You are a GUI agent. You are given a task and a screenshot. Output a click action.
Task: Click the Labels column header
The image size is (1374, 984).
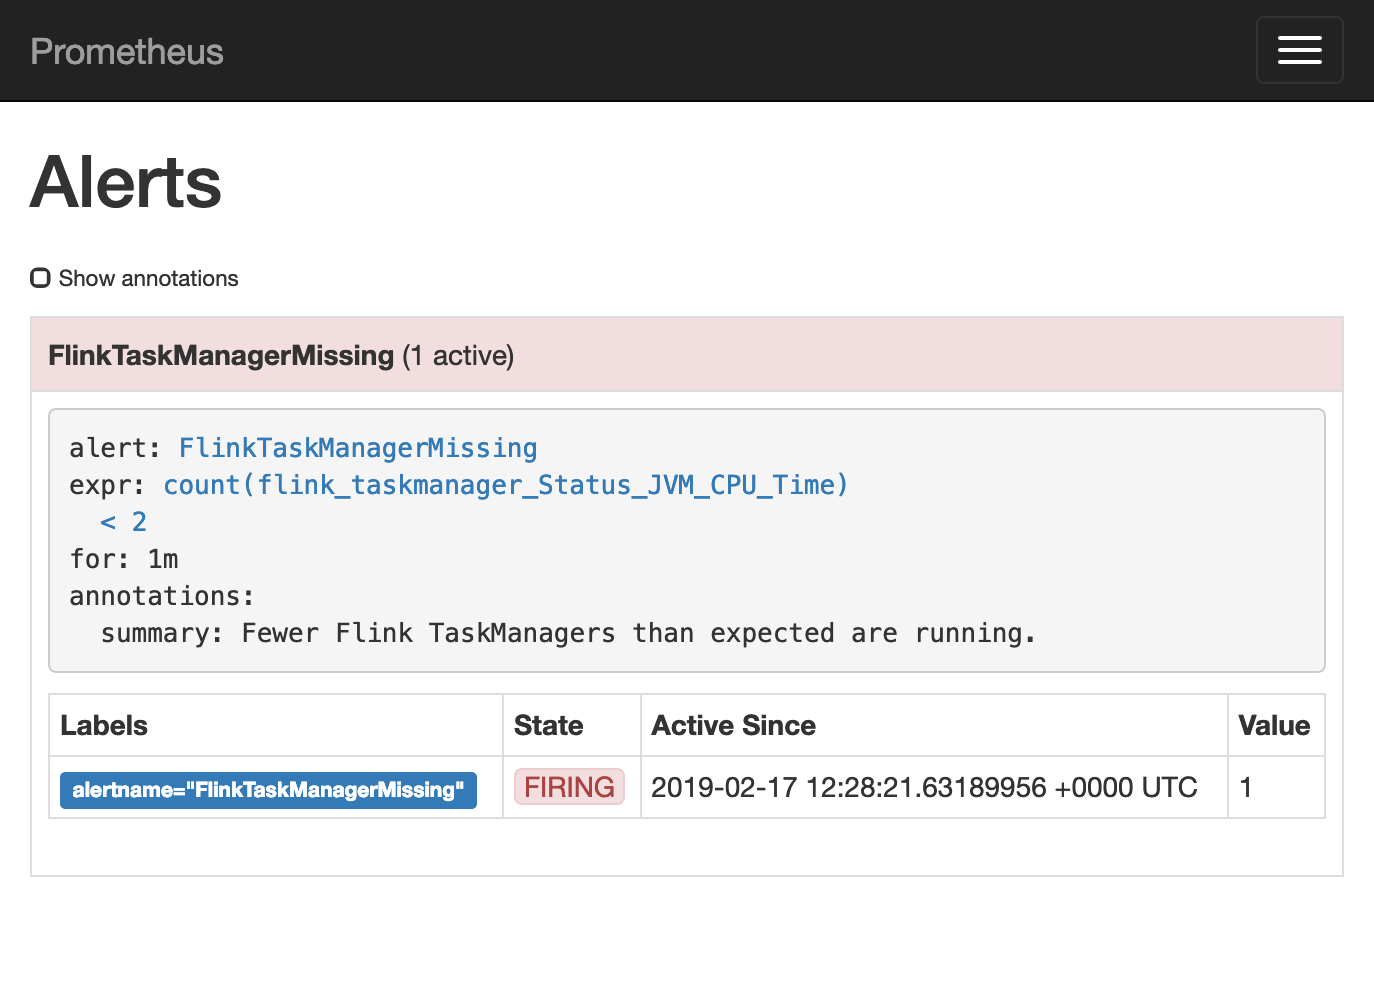point(104,726)
